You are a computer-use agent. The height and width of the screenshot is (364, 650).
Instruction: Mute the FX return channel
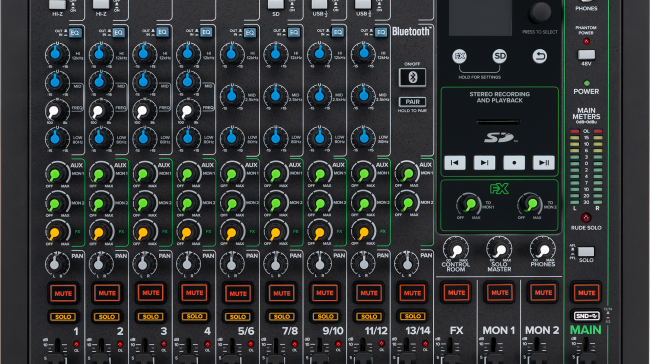(x=456, y=293)
